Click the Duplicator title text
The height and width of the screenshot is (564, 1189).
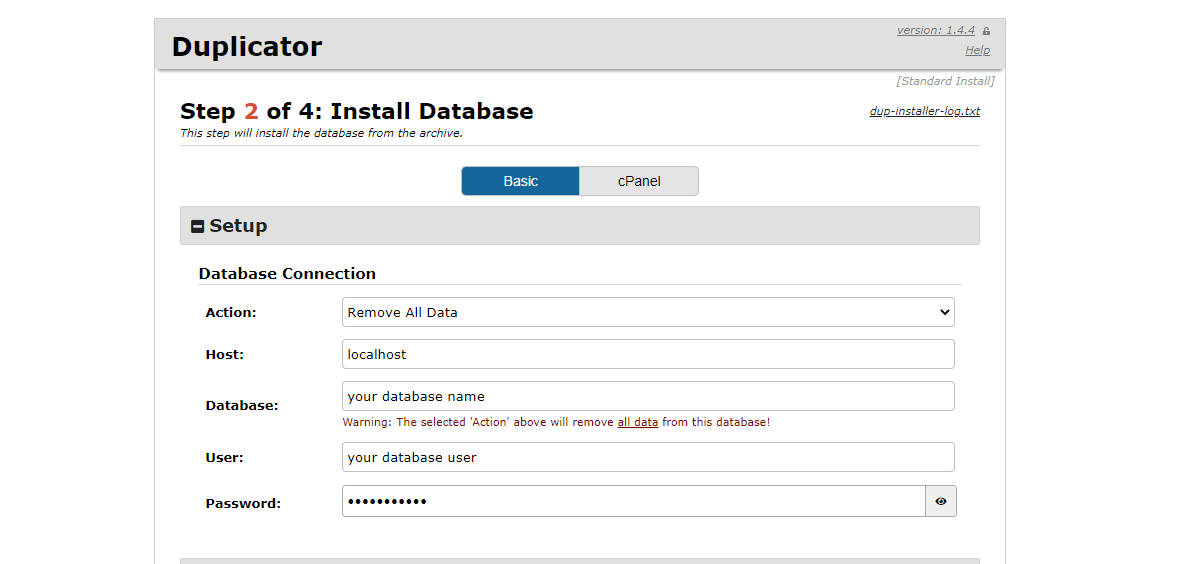coord(246,46)
